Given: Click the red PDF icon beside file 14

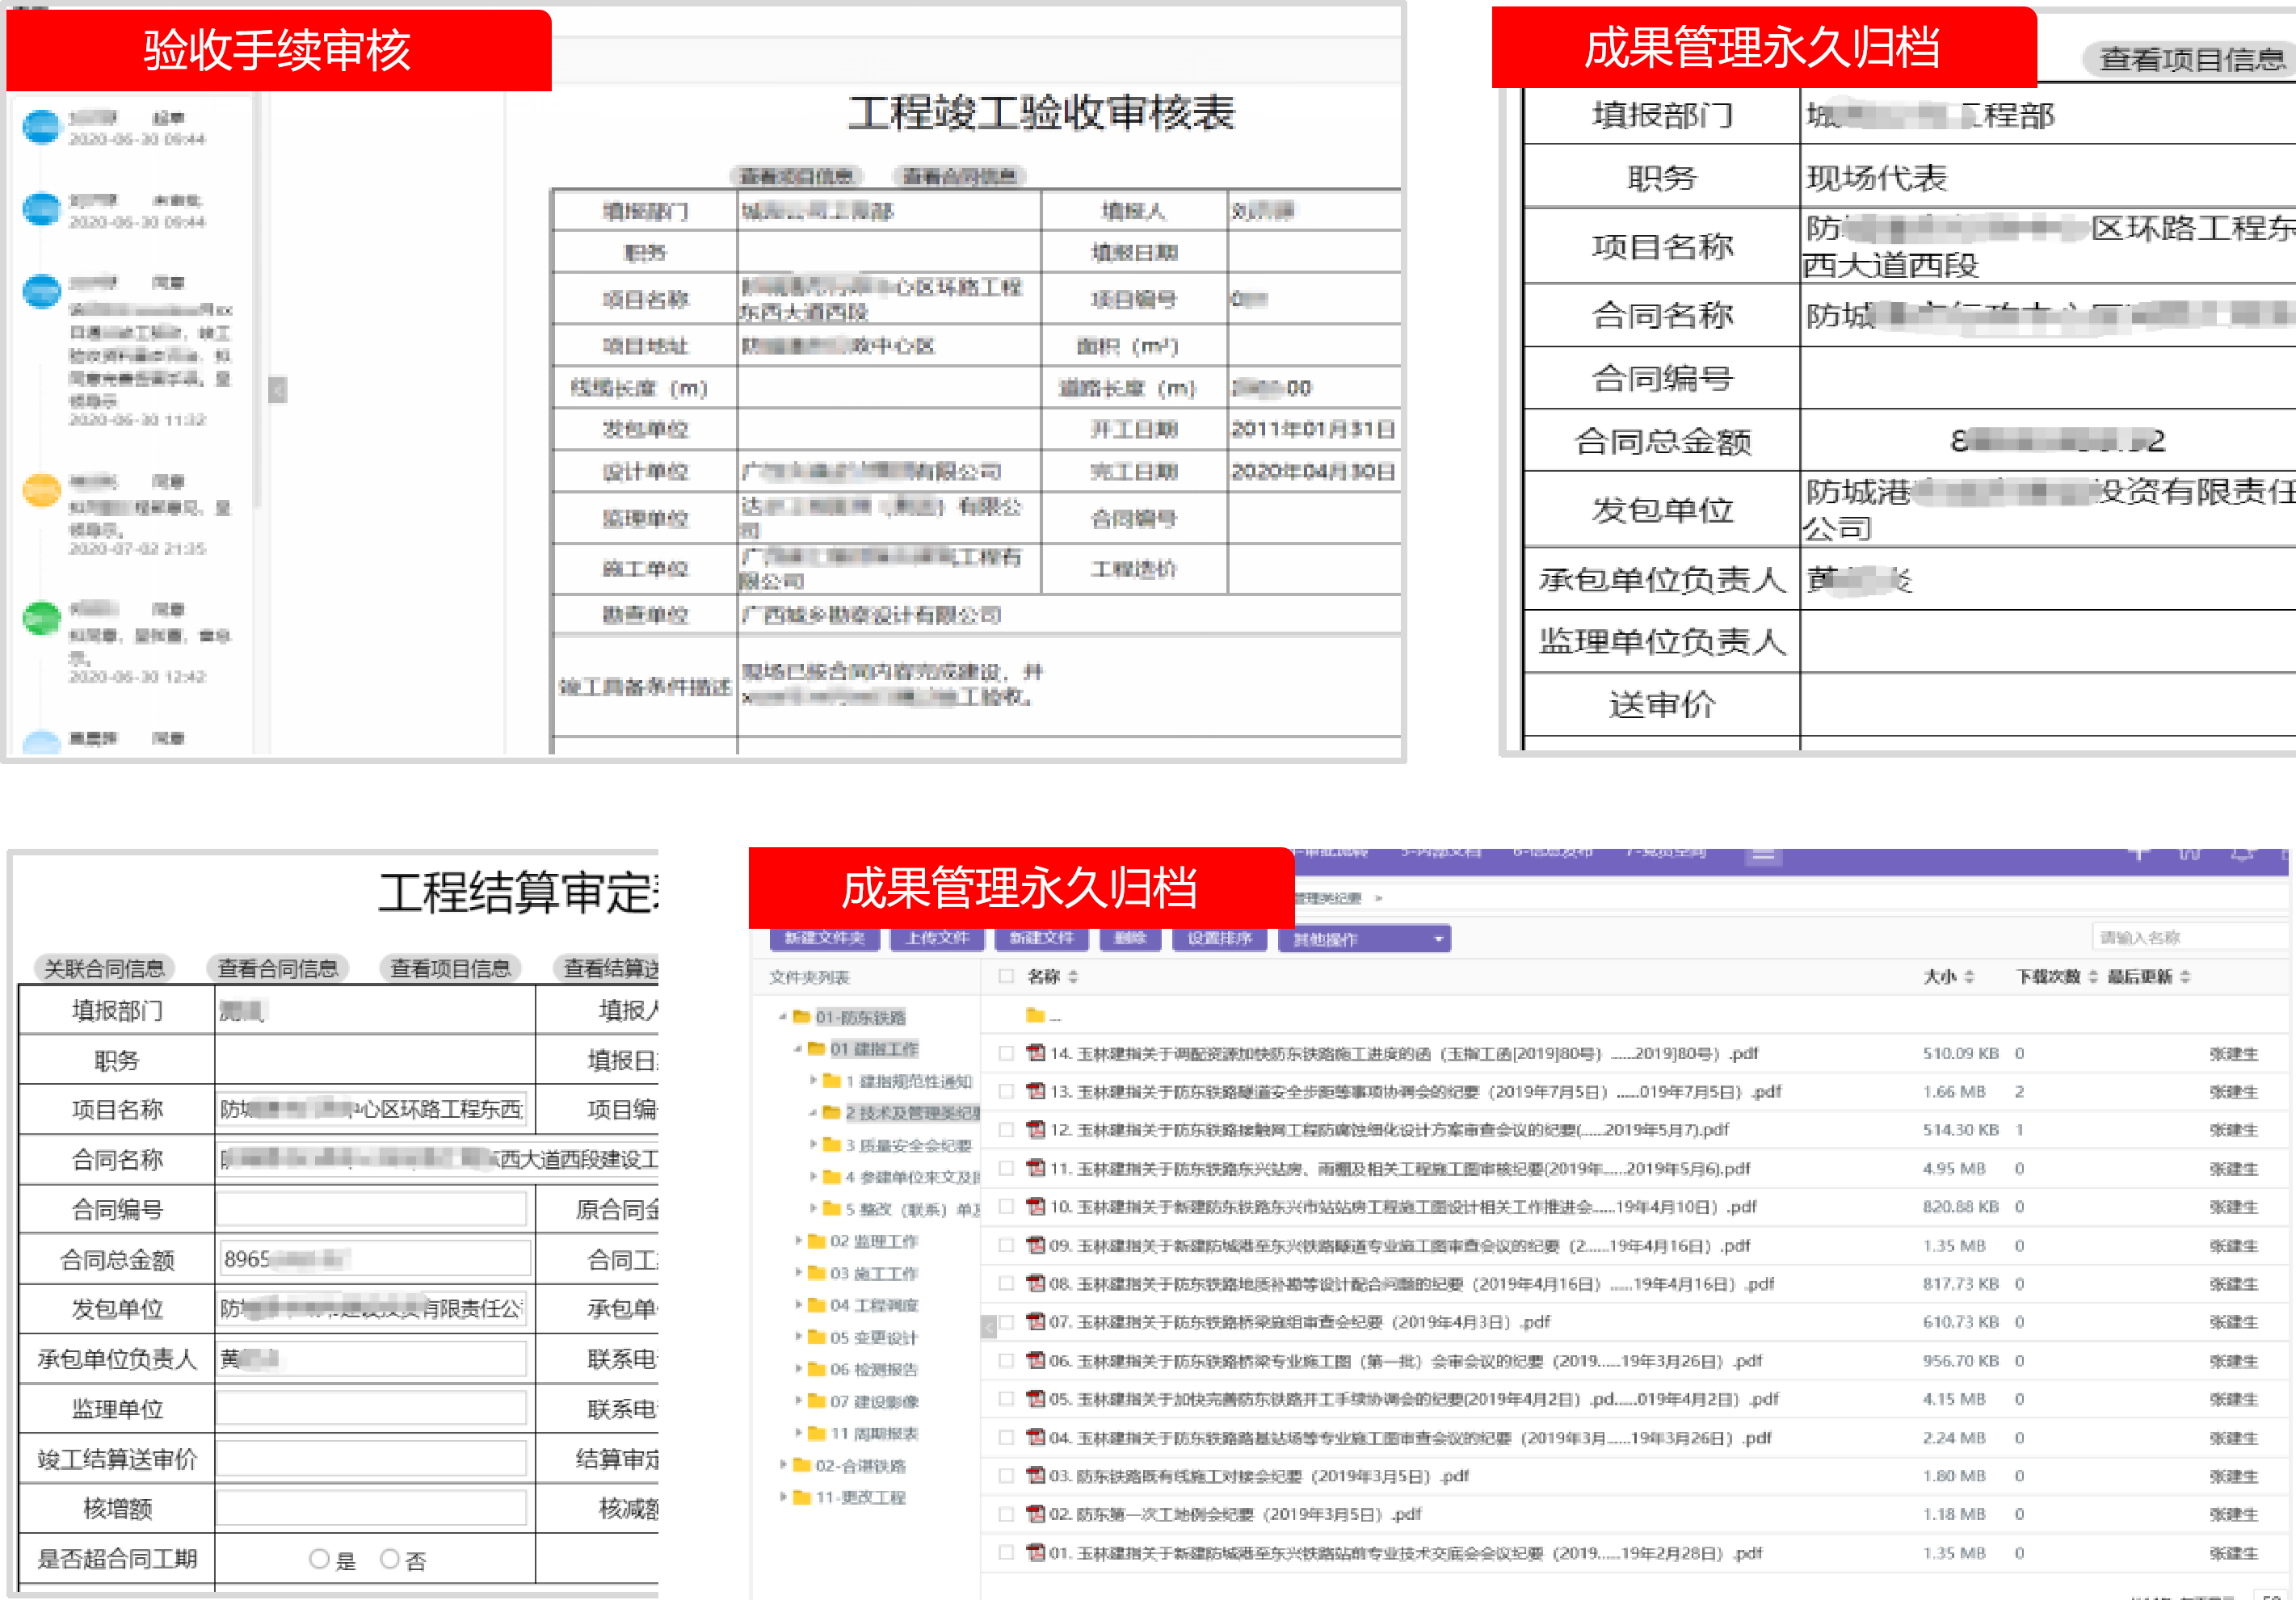Looking at the screenshot, I should pos(1034,1053).
